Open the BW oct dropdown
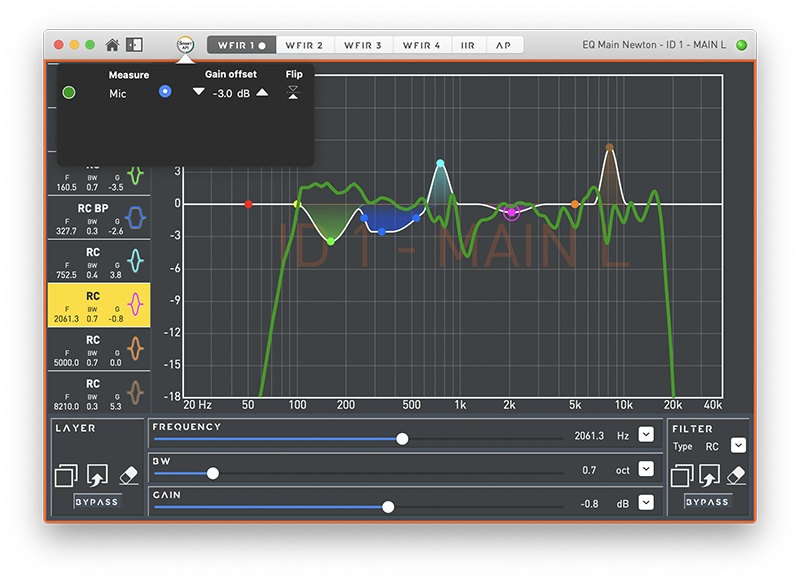 (646, 469)
